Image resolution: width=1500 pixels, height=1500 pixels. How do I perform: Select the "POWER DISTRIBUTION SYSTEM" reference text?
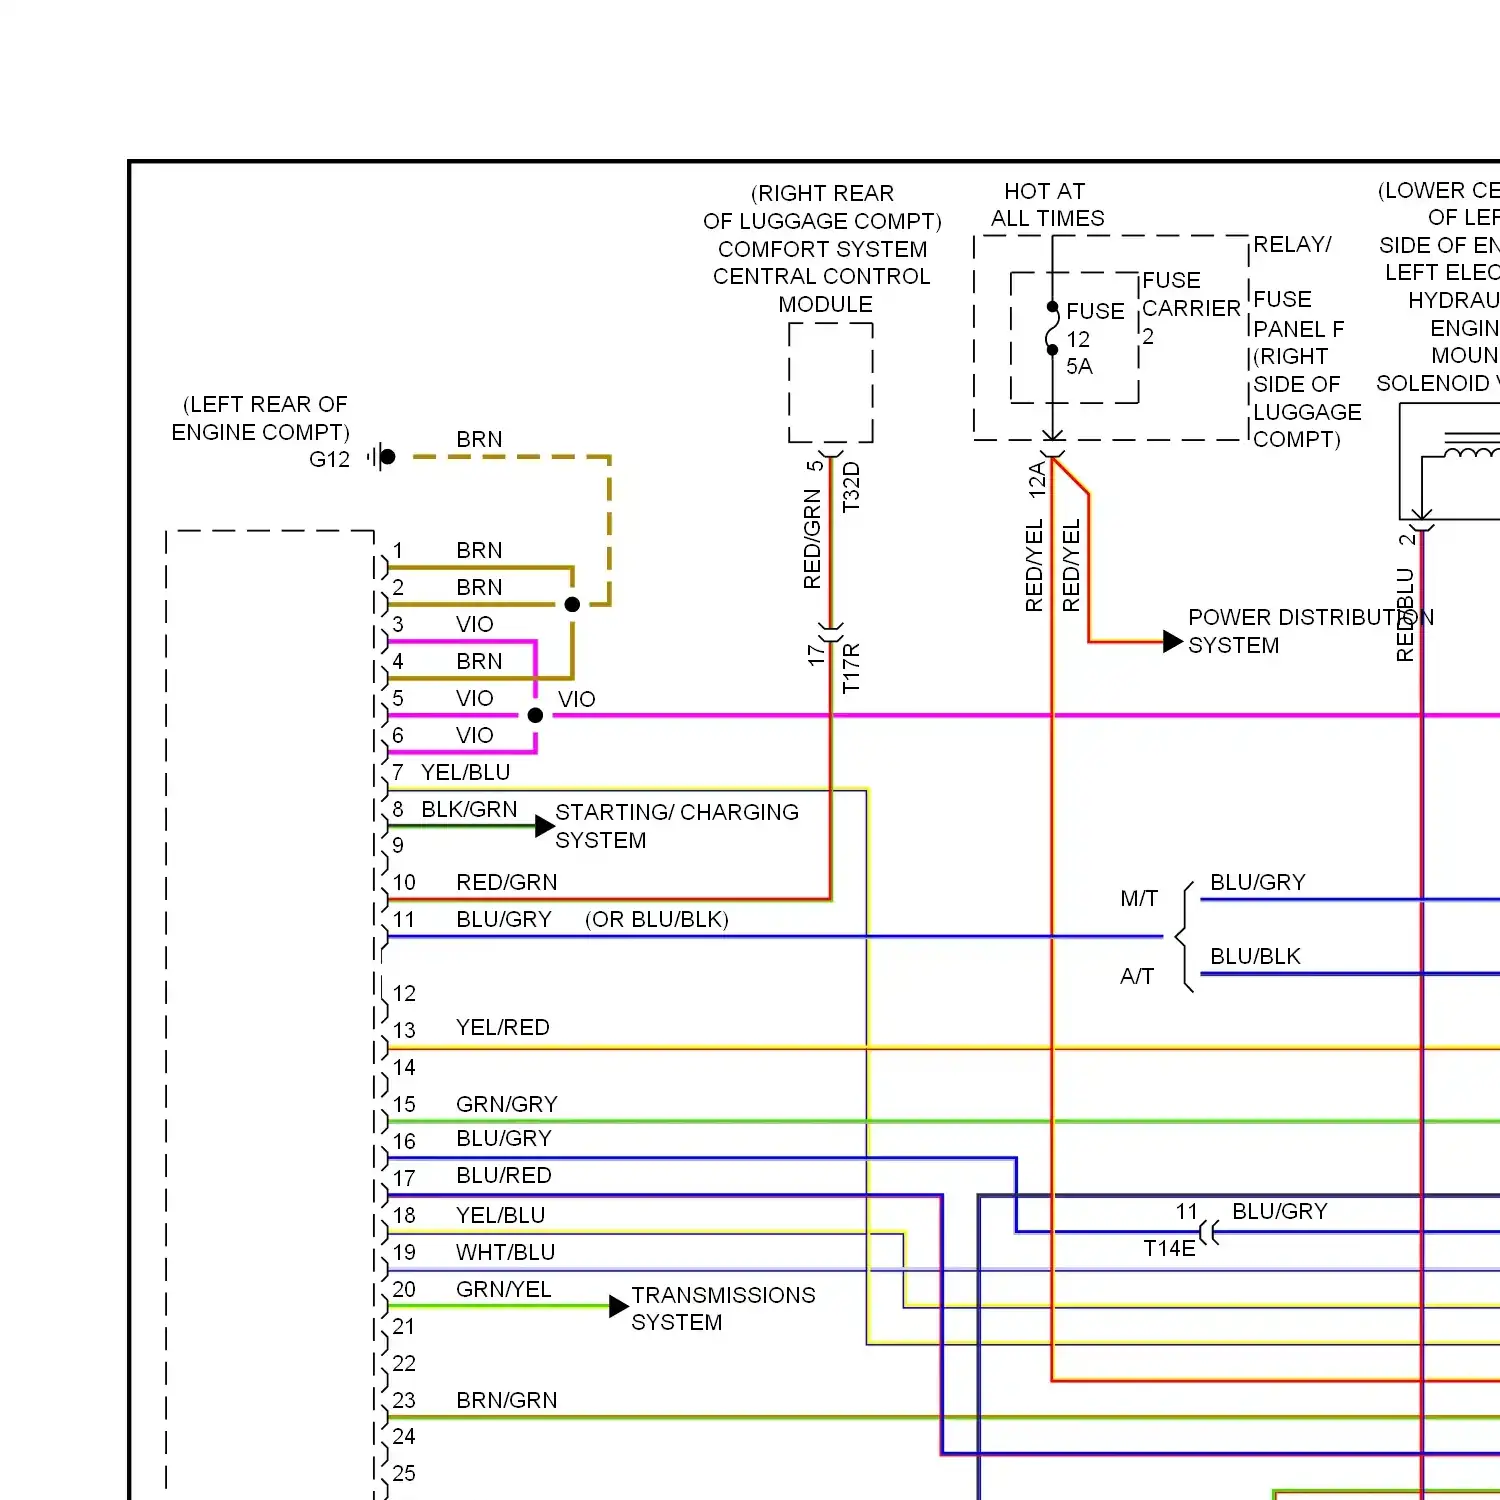tap(1311, 631)
